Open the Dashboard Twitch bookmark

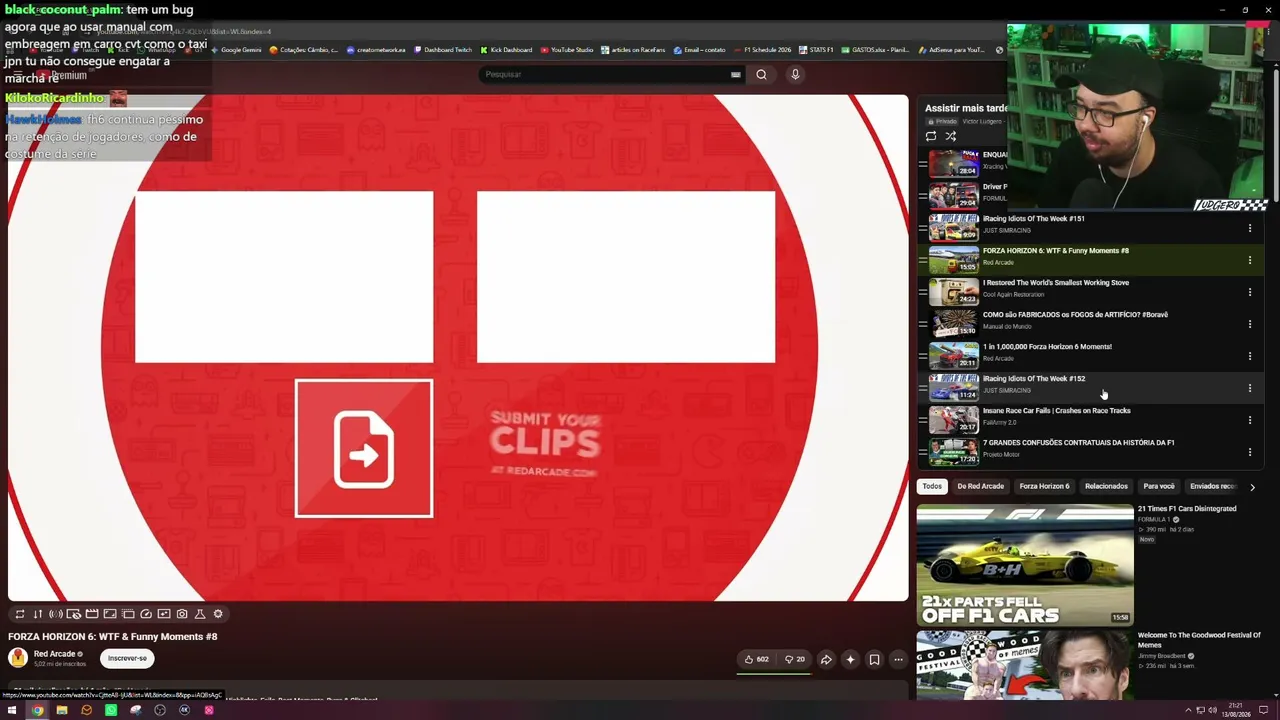point(443,50)
